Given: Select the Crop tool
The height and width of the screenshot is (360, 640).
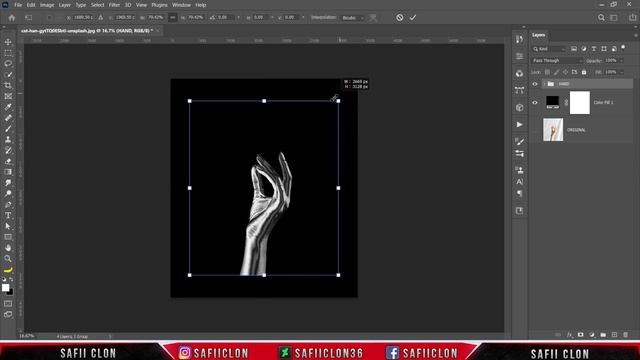Looking at the screenshot, I should coord(8,85).
